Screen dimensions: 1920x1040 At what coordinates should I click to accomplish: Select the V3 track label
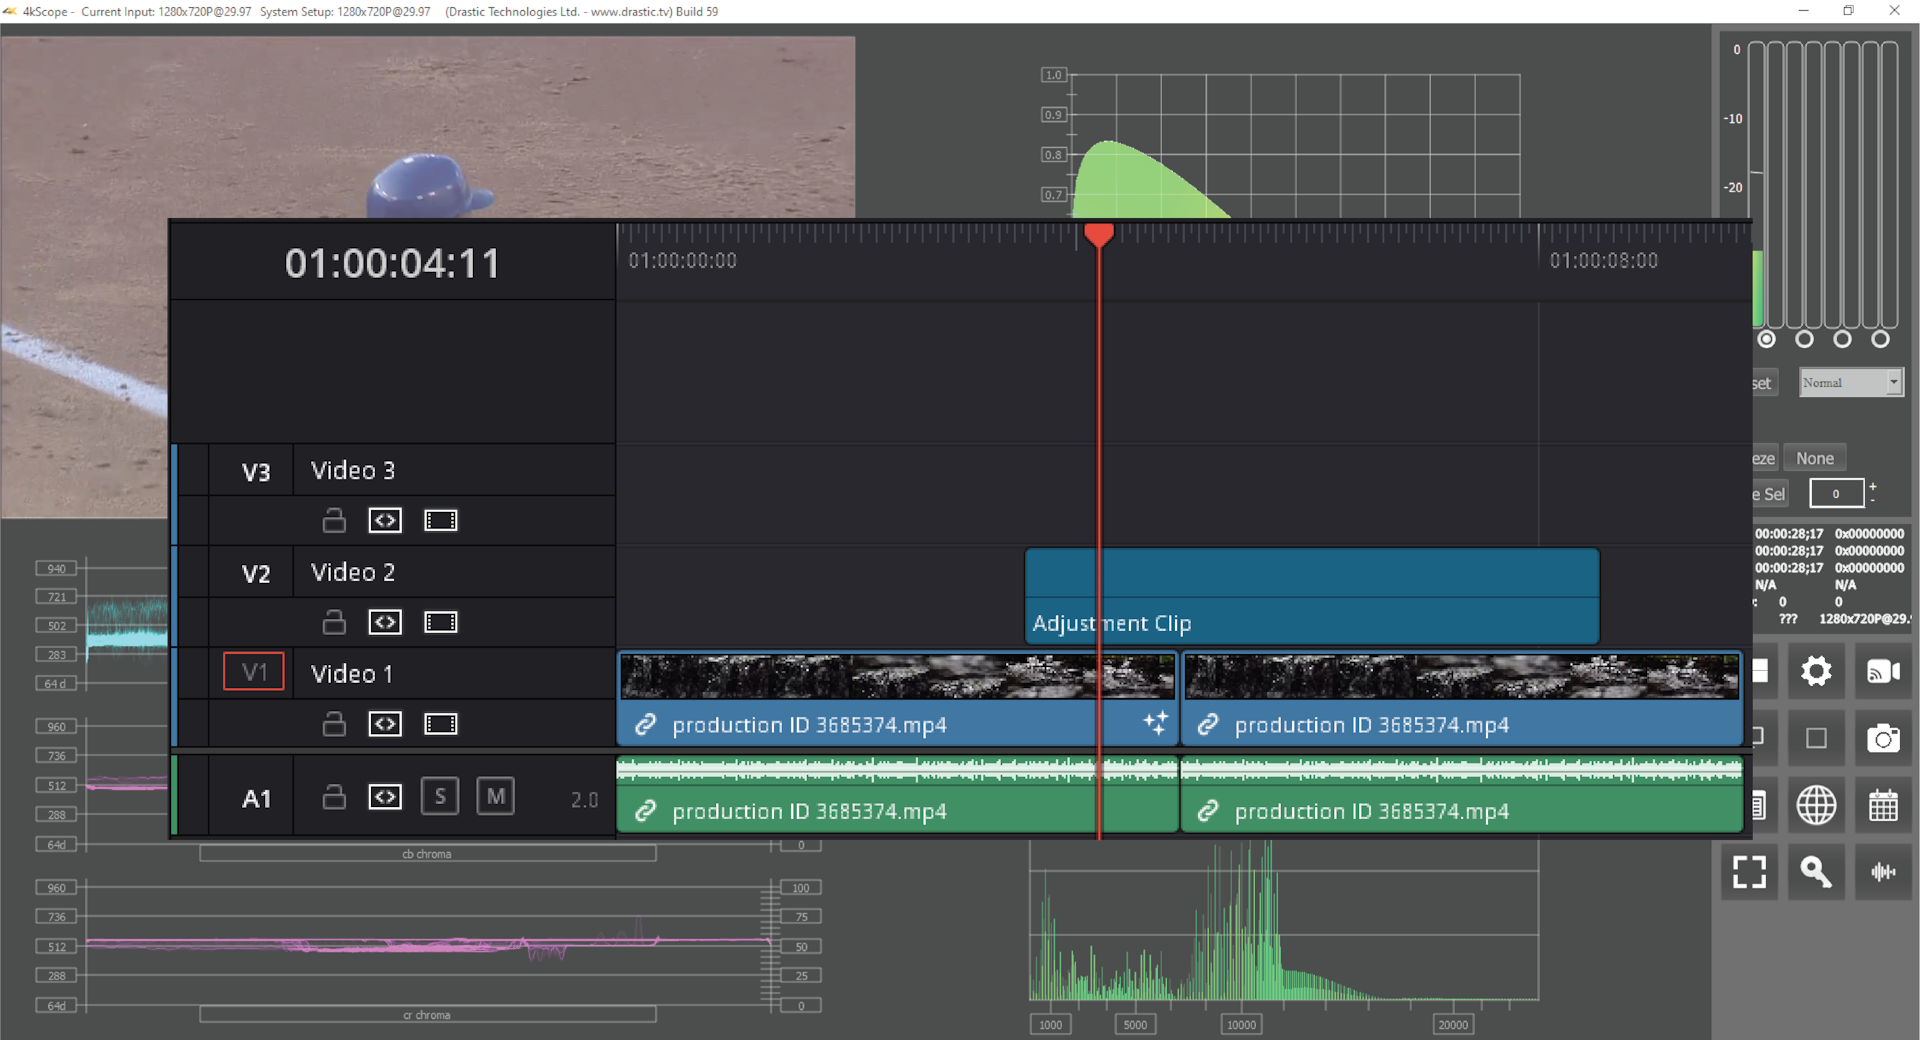tap(256, 472)
